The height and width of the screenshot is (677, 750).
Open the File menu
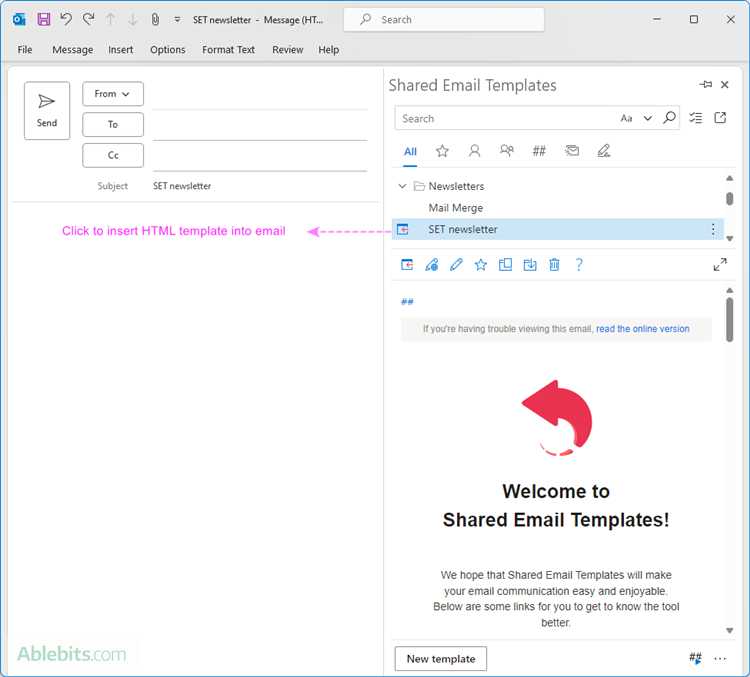click(x=25, y=50)
